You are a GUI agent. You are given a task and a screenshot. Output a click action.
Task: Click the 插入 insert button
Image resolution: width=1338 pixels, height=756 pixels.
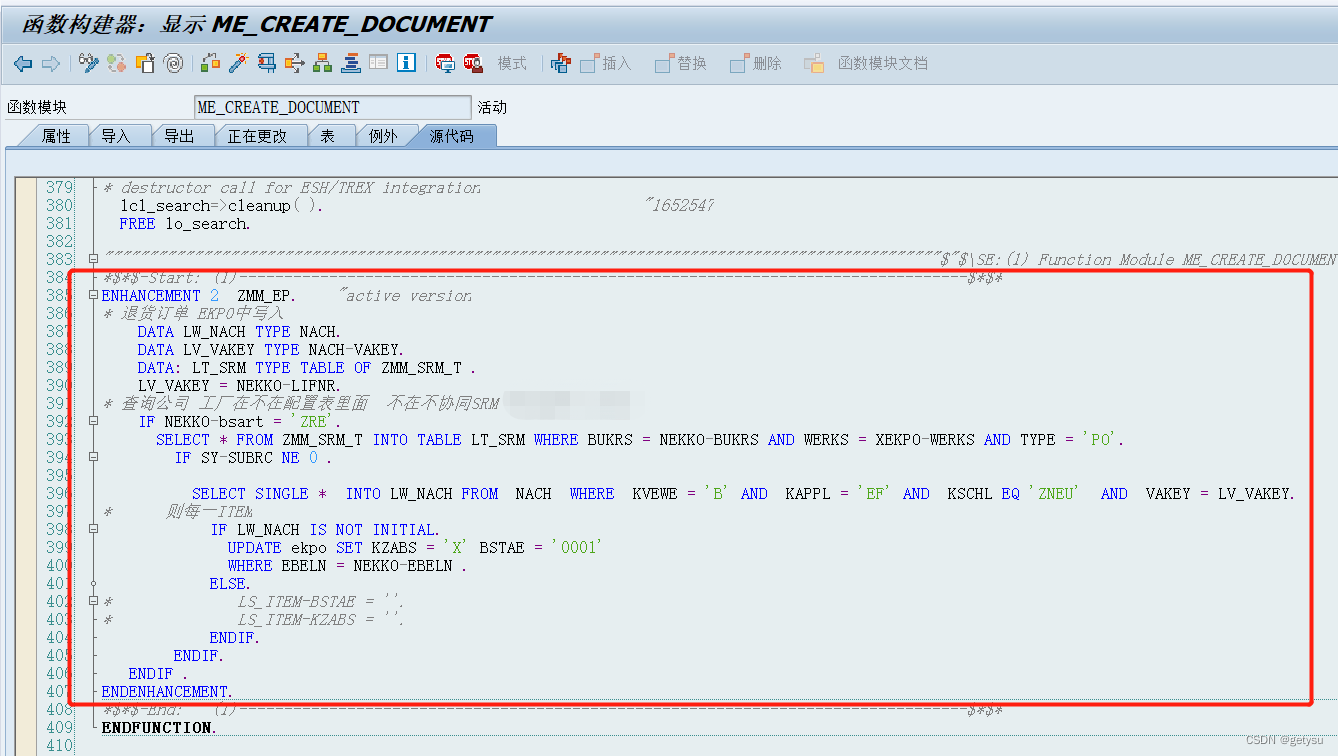point(606,63)
